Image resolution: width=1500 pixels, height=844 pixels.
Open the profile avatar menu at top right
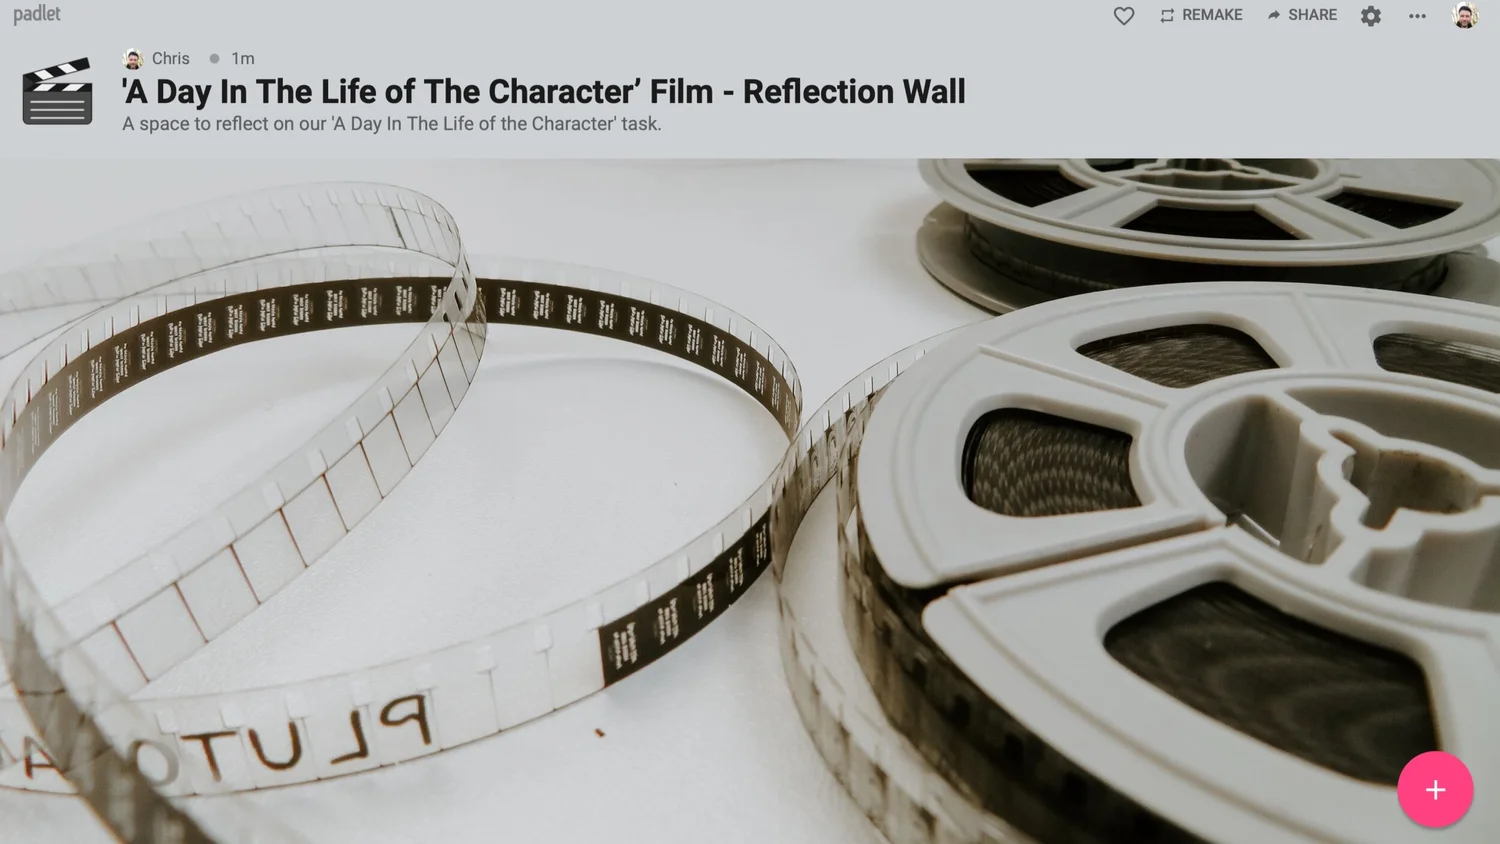pyautogui.click(x=1465, y=15)
